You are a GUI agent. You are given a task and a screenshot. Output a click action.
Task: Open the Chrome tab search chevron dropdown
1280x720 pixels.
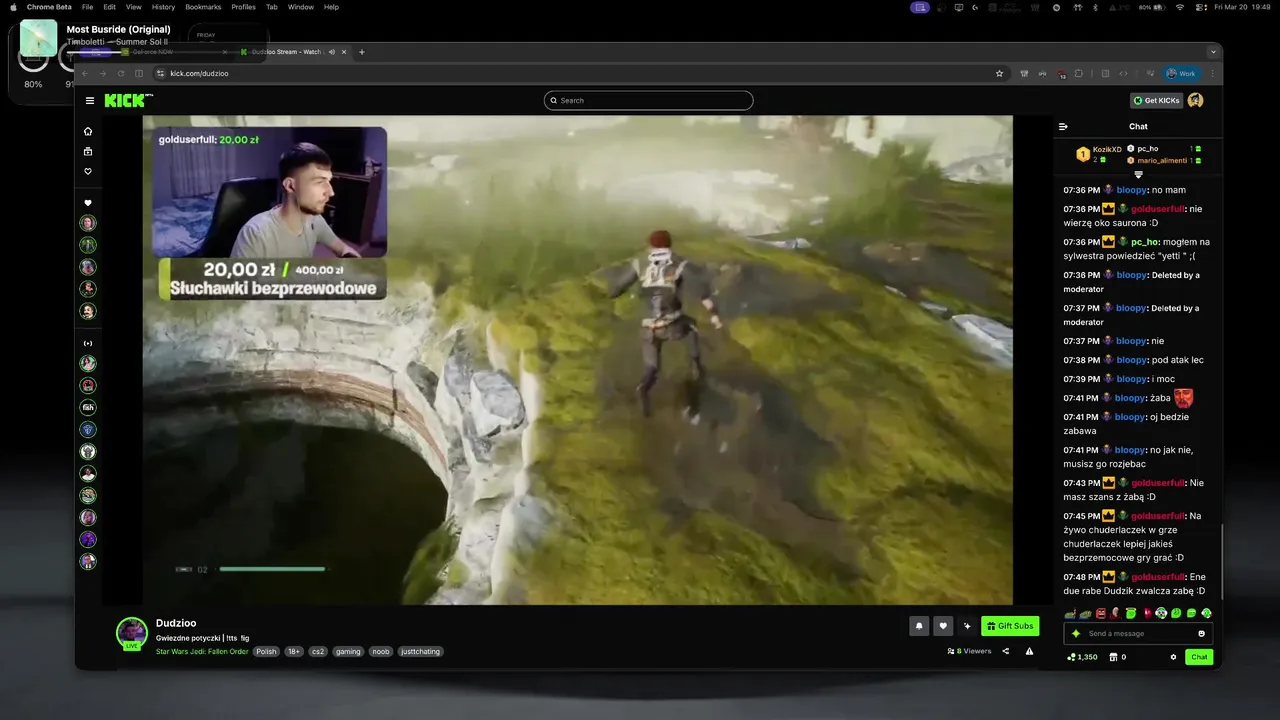(x=1214, y=51)
